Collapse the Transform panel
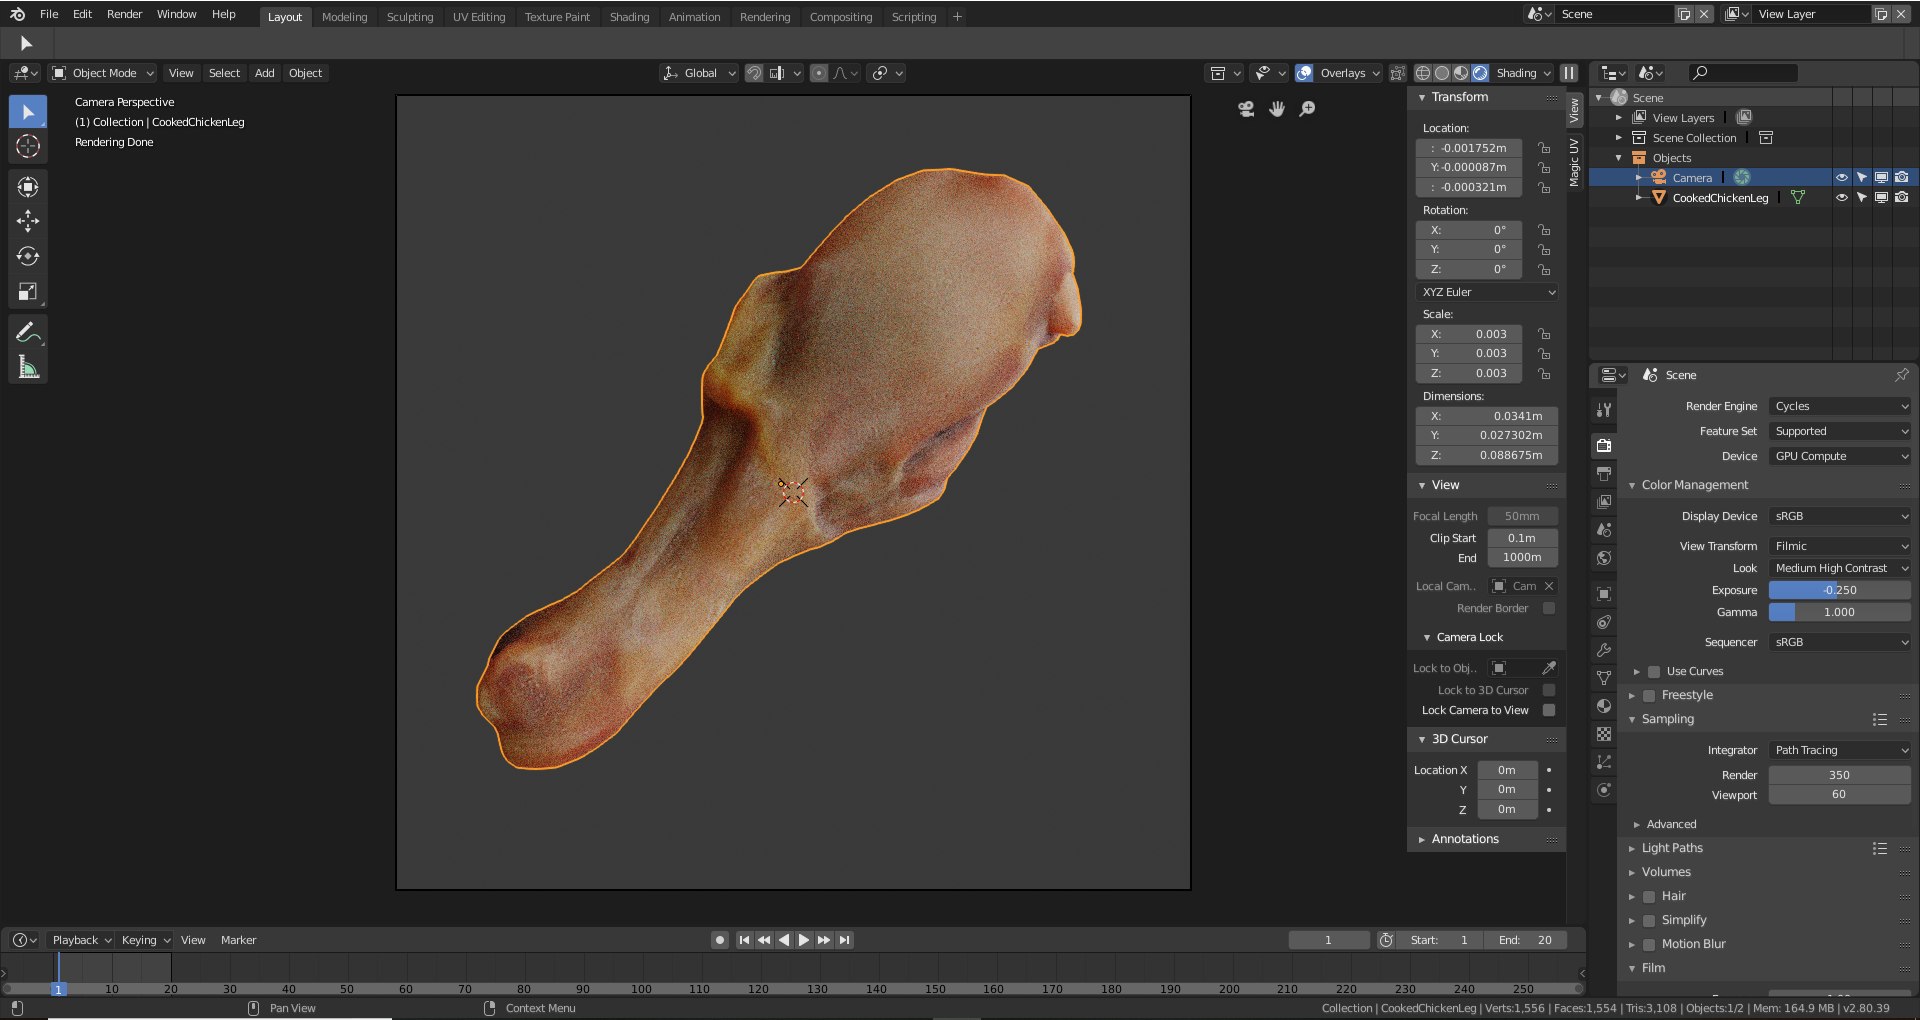This screenshot has width=1920, height=1020. [1459, 97]
